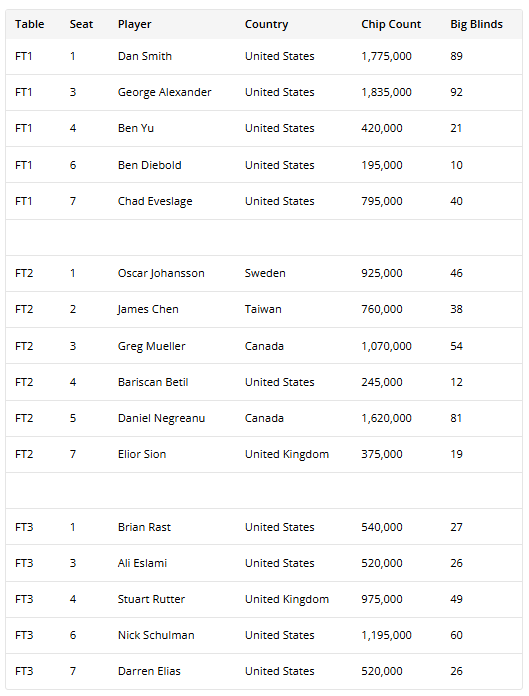This screenshot has height=696, width=529.
Task: Click Ben Diebold's chip count 195,000
Action: pos(382,165)
